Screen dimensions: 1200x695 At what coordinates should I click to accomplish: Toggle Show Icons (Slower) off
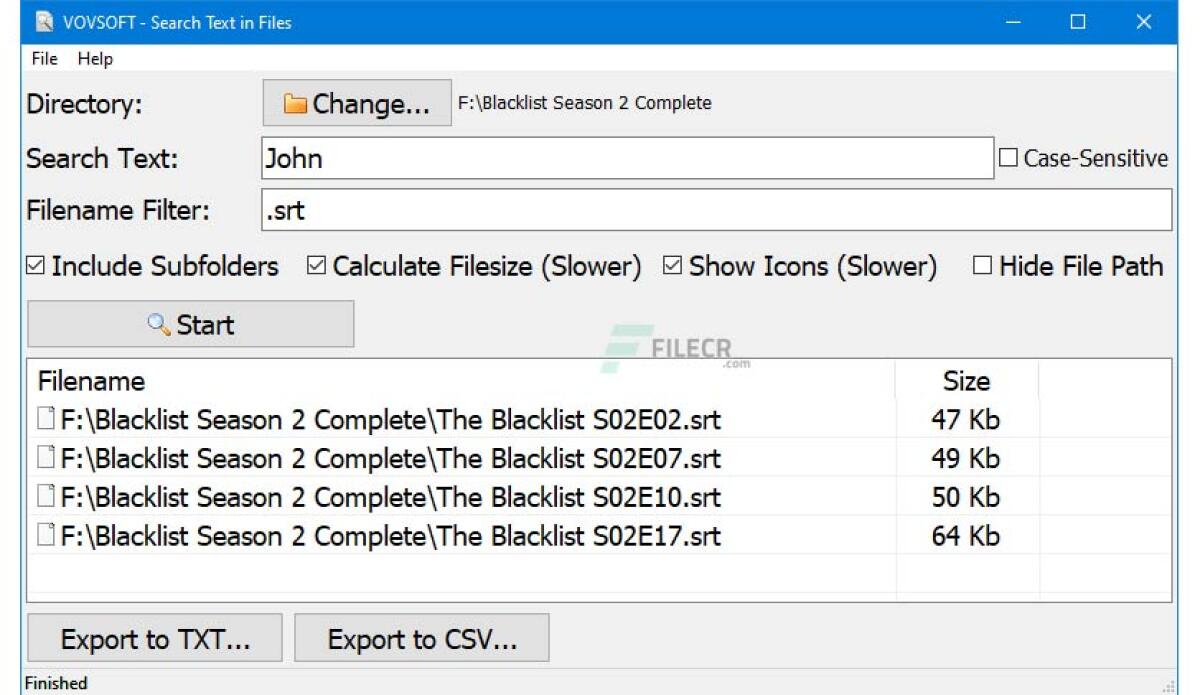coord(672,265)
